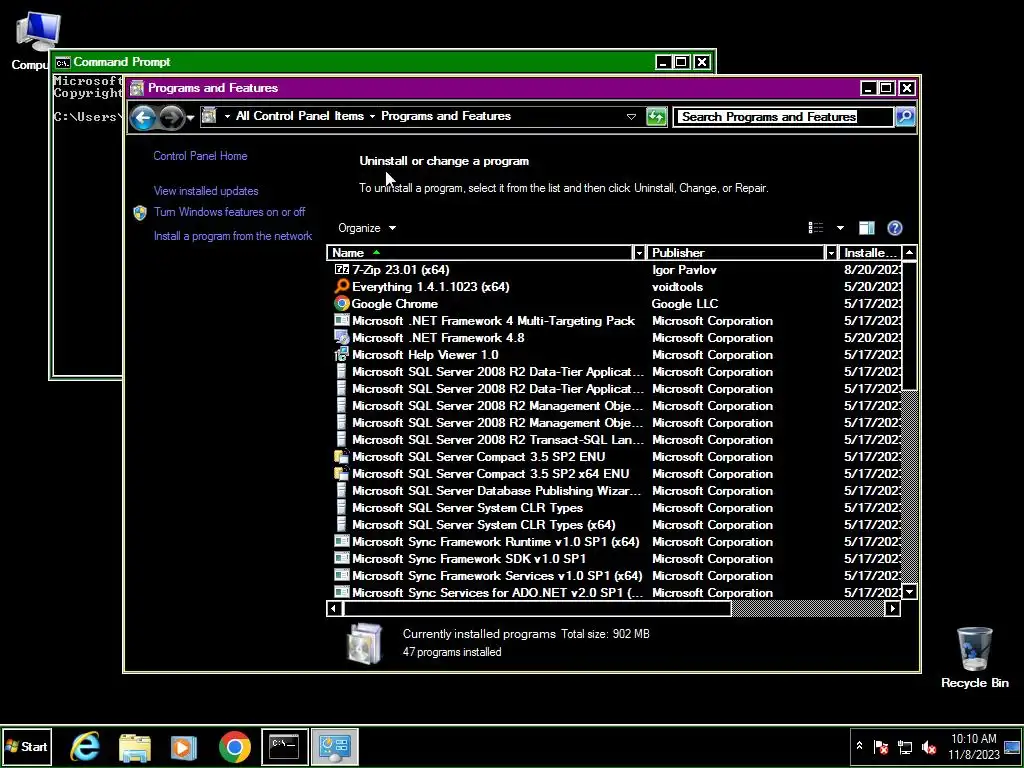Open the address bar history dropdown

[631, 117]
